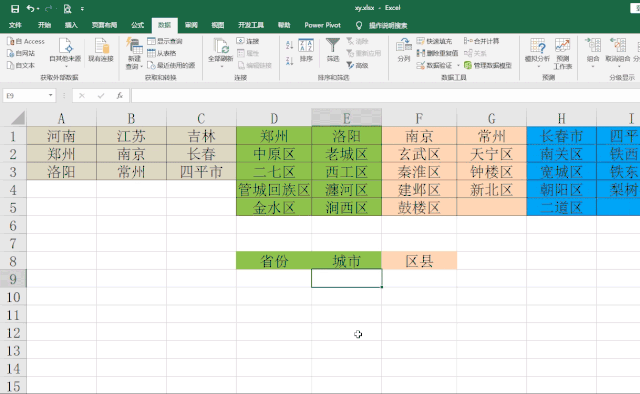Sort ascending A to Z
This screenshot has height=394, width=640.
coord(289,45)
